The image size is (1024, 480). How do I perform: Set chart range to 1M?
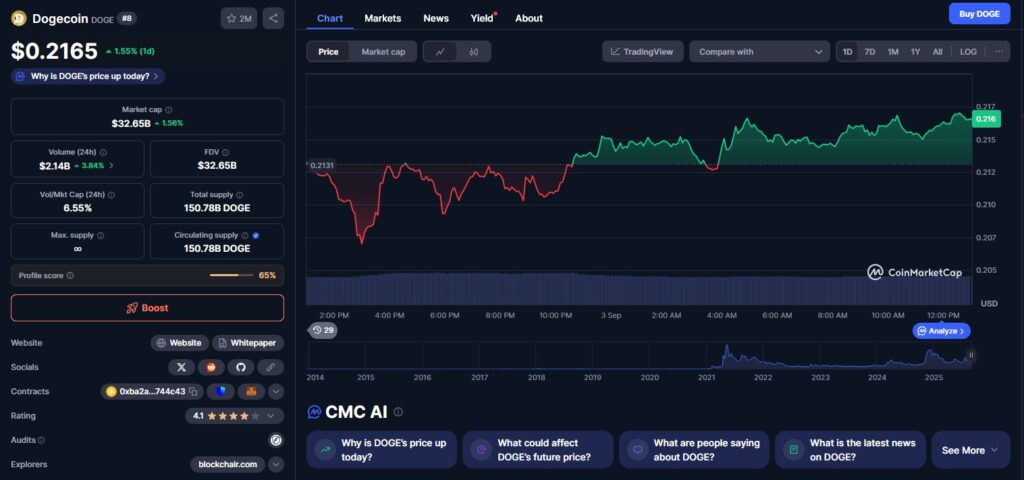coord(893,52)
